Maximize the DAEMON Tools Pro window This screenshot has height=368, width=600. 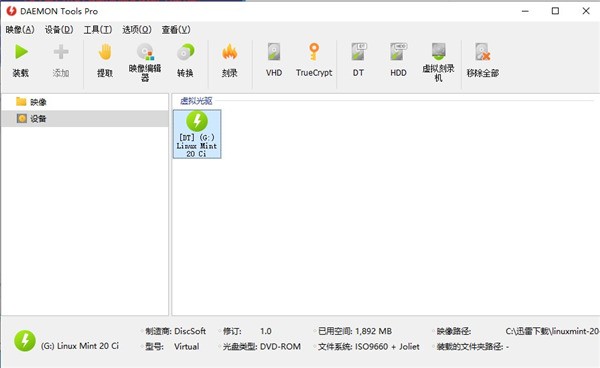click(x=555, y=11)
